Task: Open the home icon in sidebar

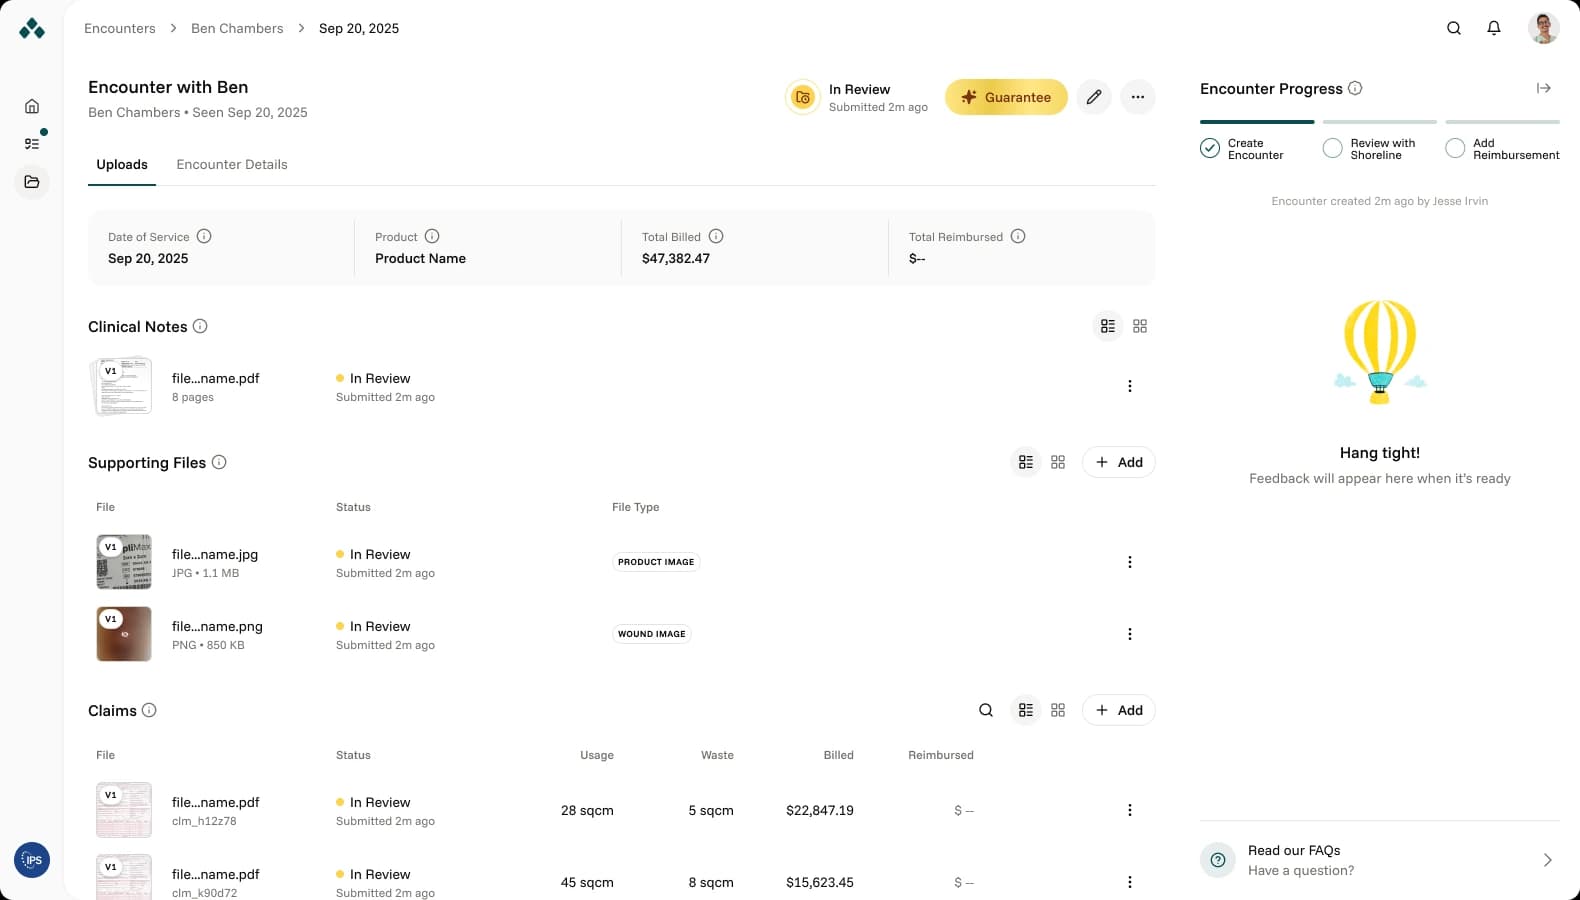Action: (x=32, y=106)
